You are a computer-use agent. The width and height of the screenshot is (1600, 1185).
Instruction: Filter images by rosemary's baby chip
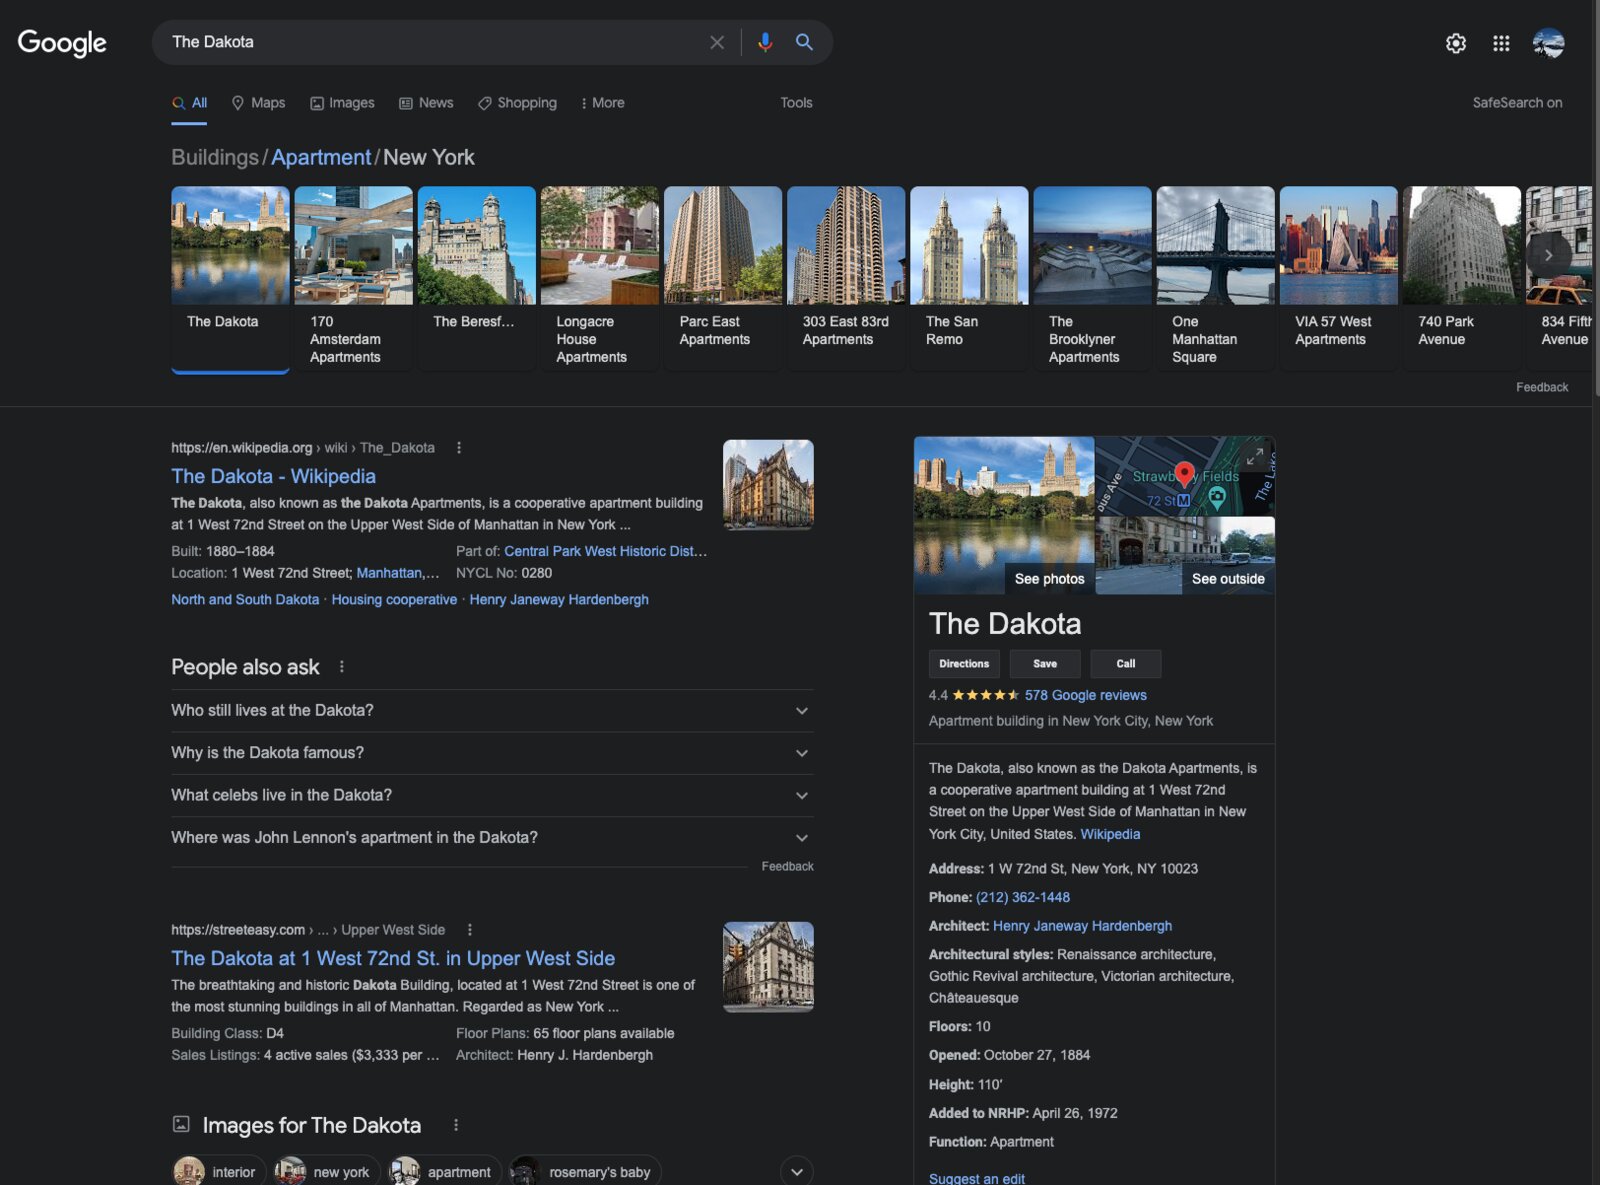(585, 1171)
